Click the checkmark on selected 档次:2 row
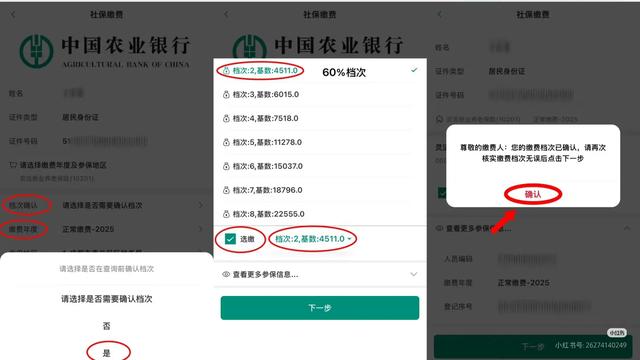640x360 pixels. tap(414, 70)
